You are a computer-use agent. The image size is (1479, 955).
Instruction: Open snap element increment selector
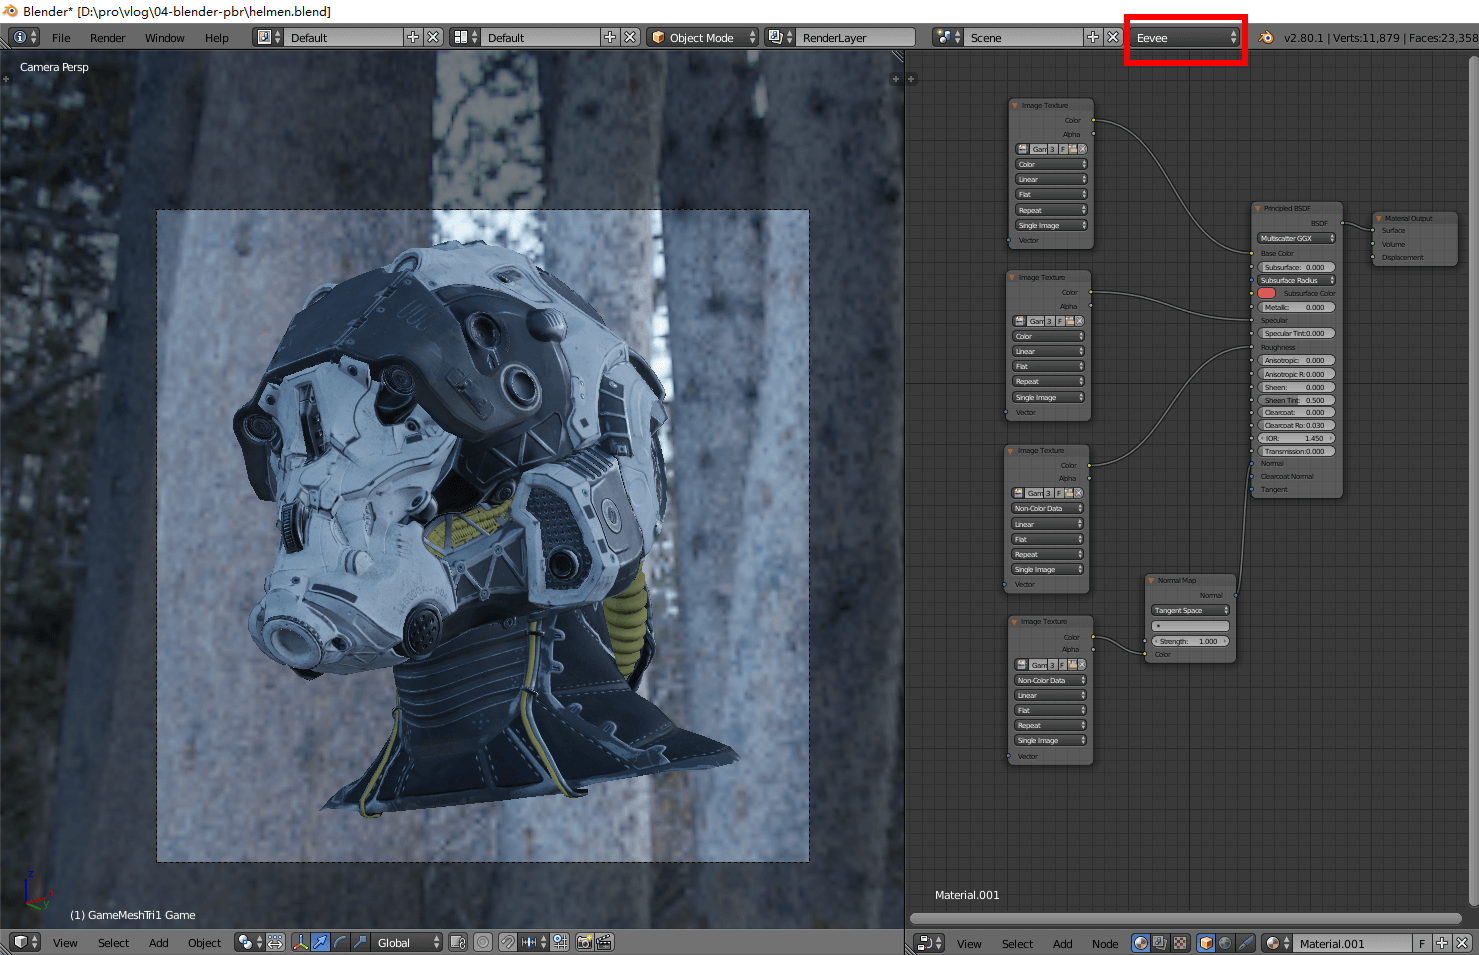[x=534, y=942]
